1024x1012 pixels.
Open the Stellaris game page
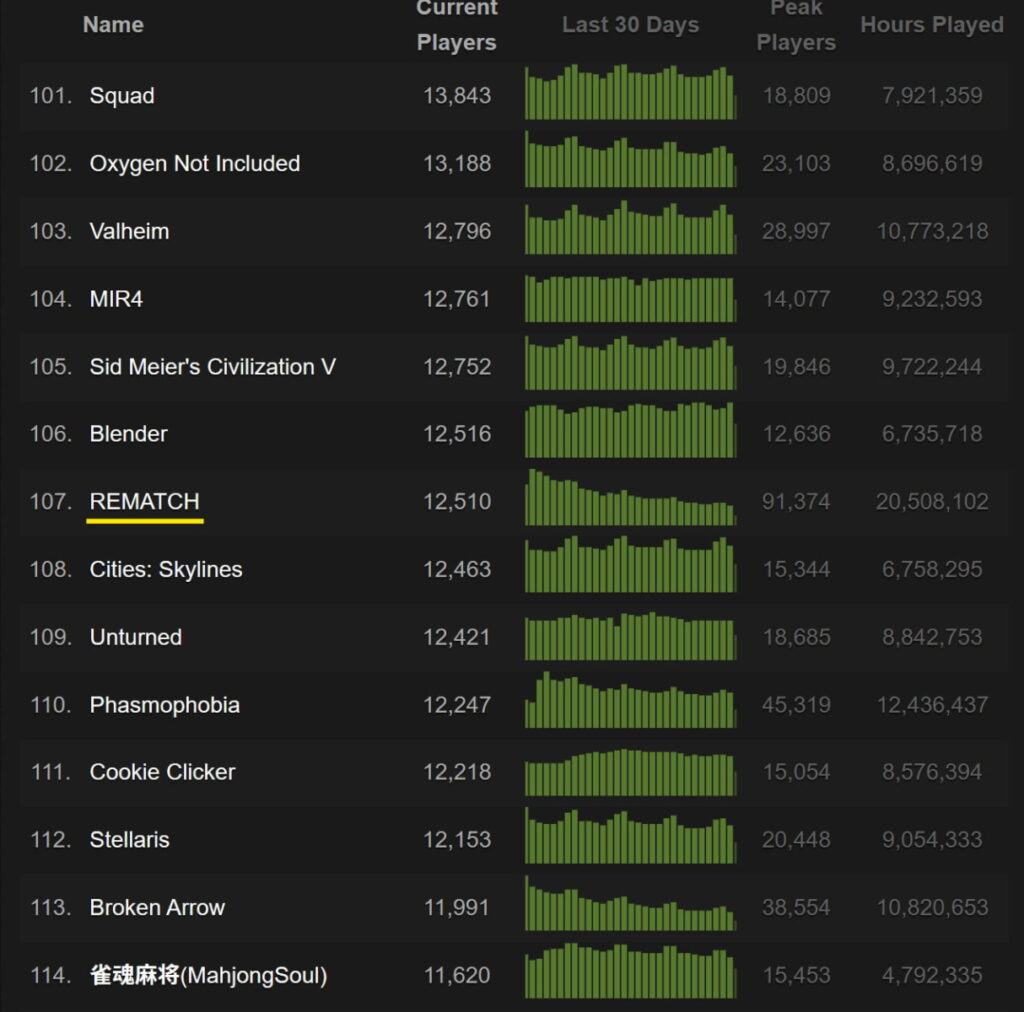coord(129,840)
